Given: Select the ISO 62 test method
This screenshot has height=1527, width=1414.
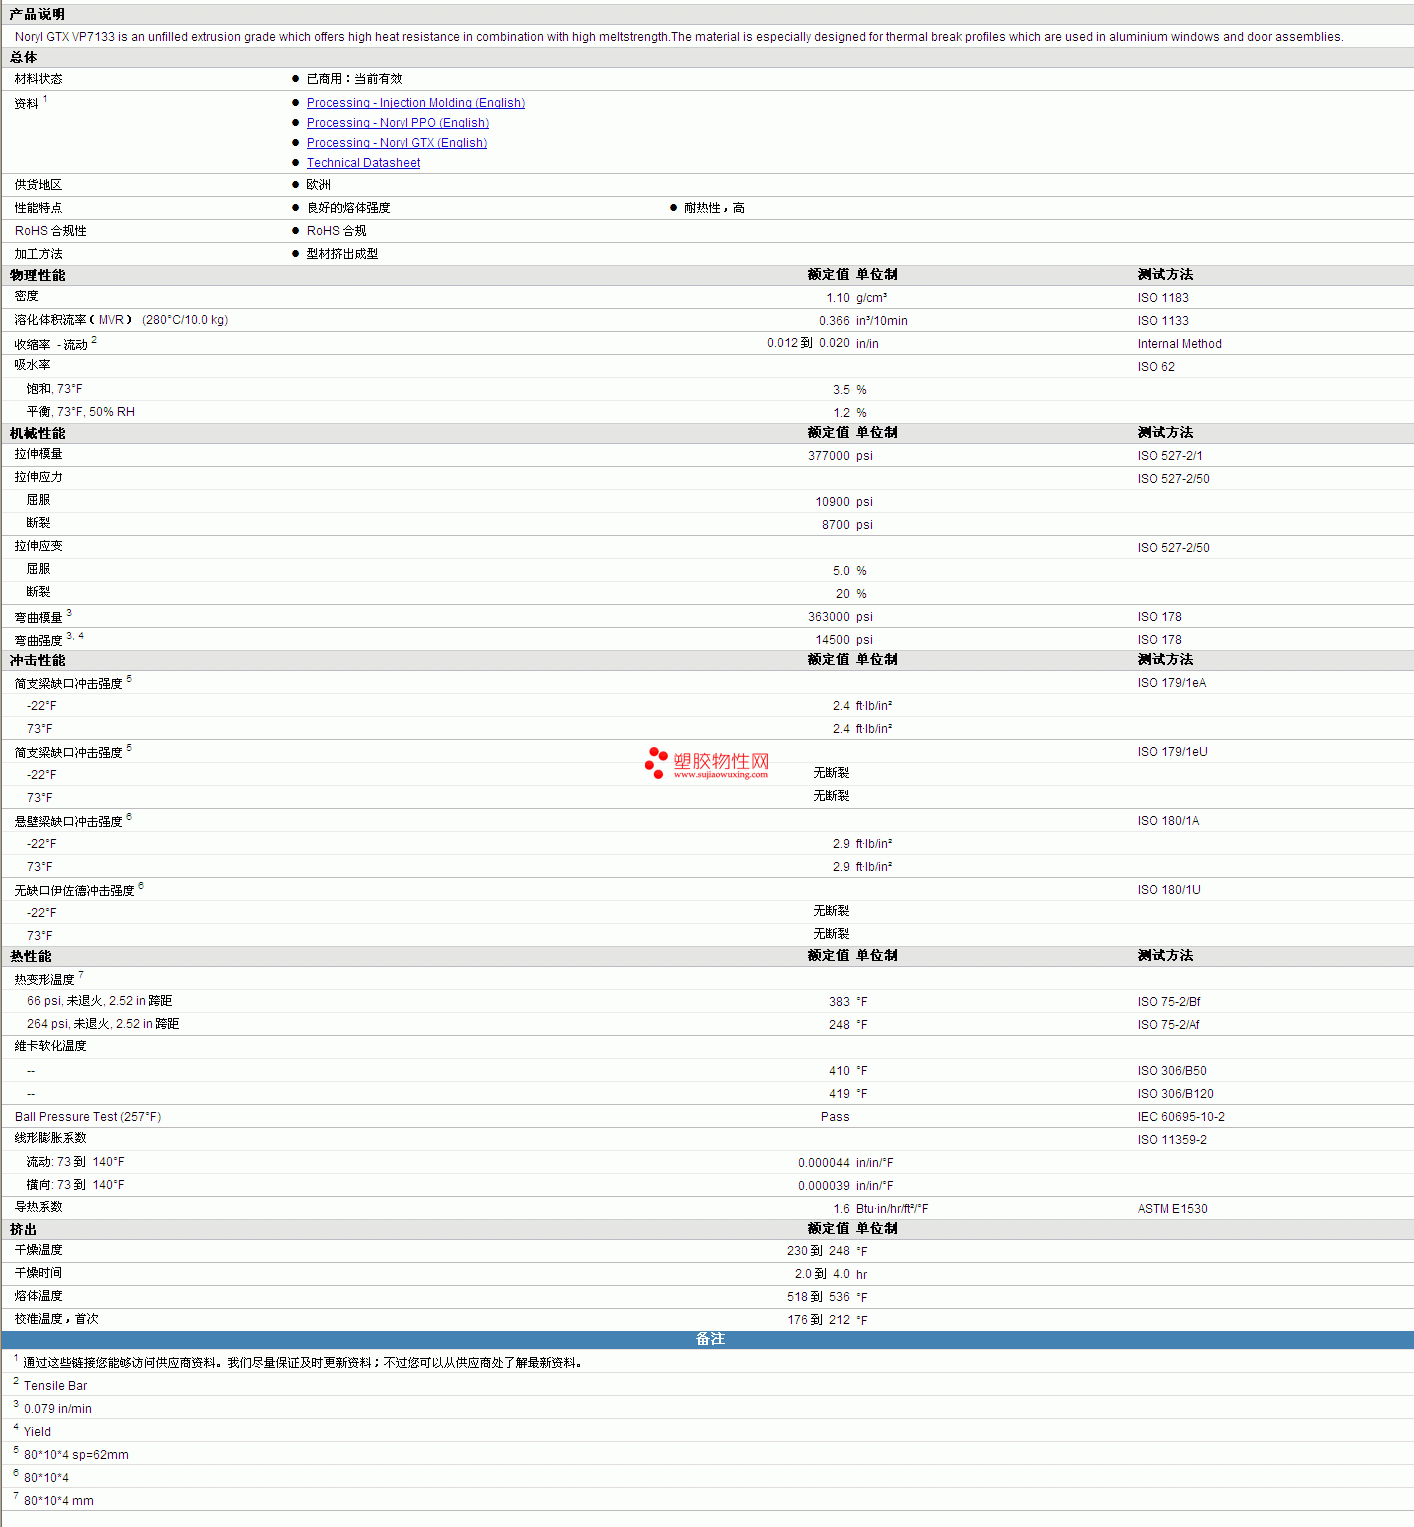Looking at the screenshot, I should tap(1156, 367).
